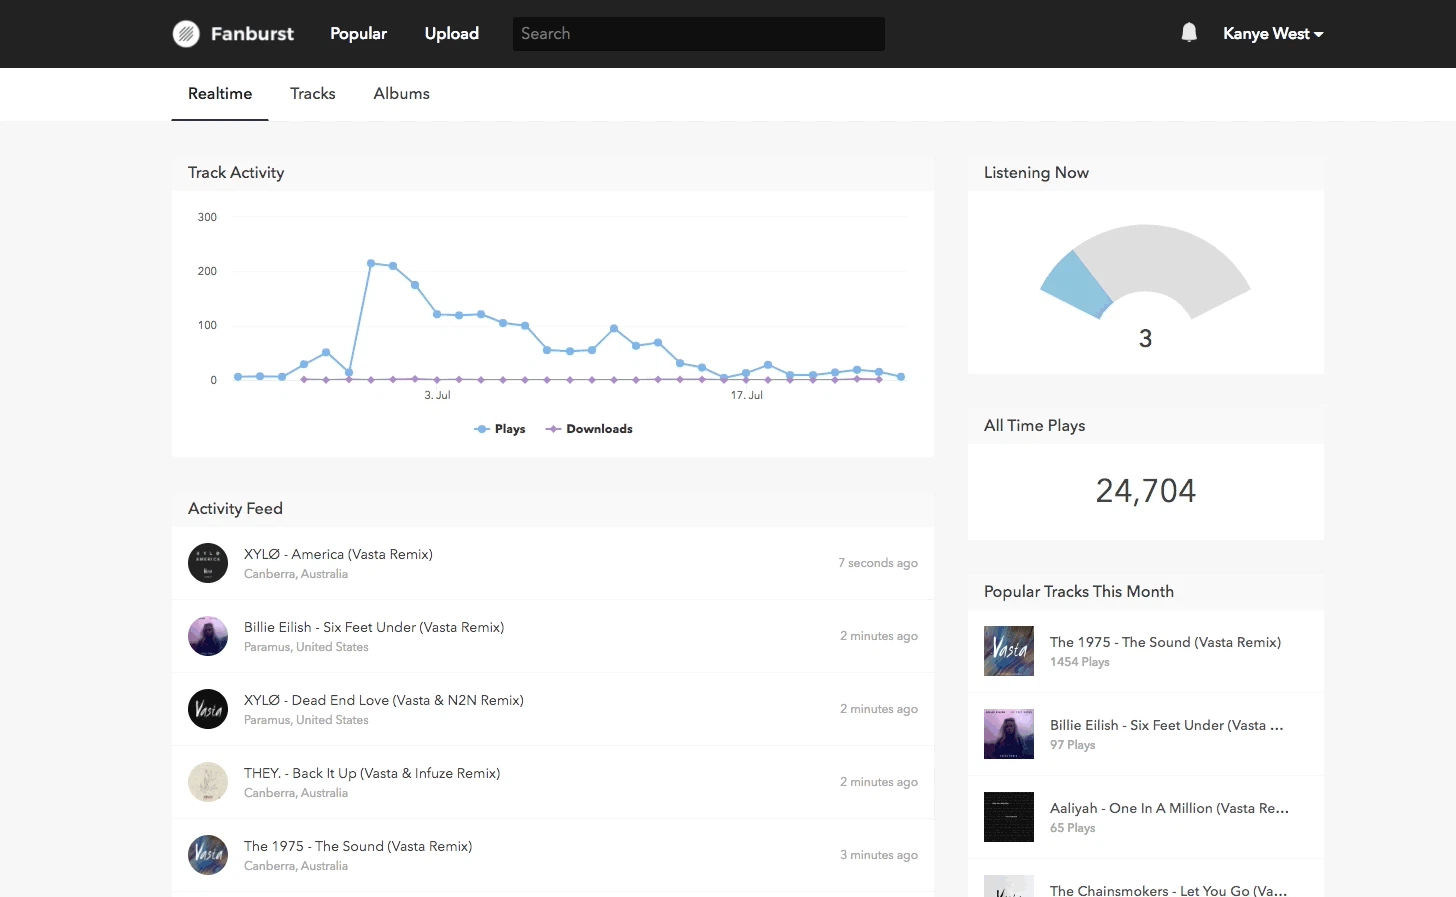Click the '65 Plays' count
The width and height of the screenshot is (1456, 897).
1073,828
